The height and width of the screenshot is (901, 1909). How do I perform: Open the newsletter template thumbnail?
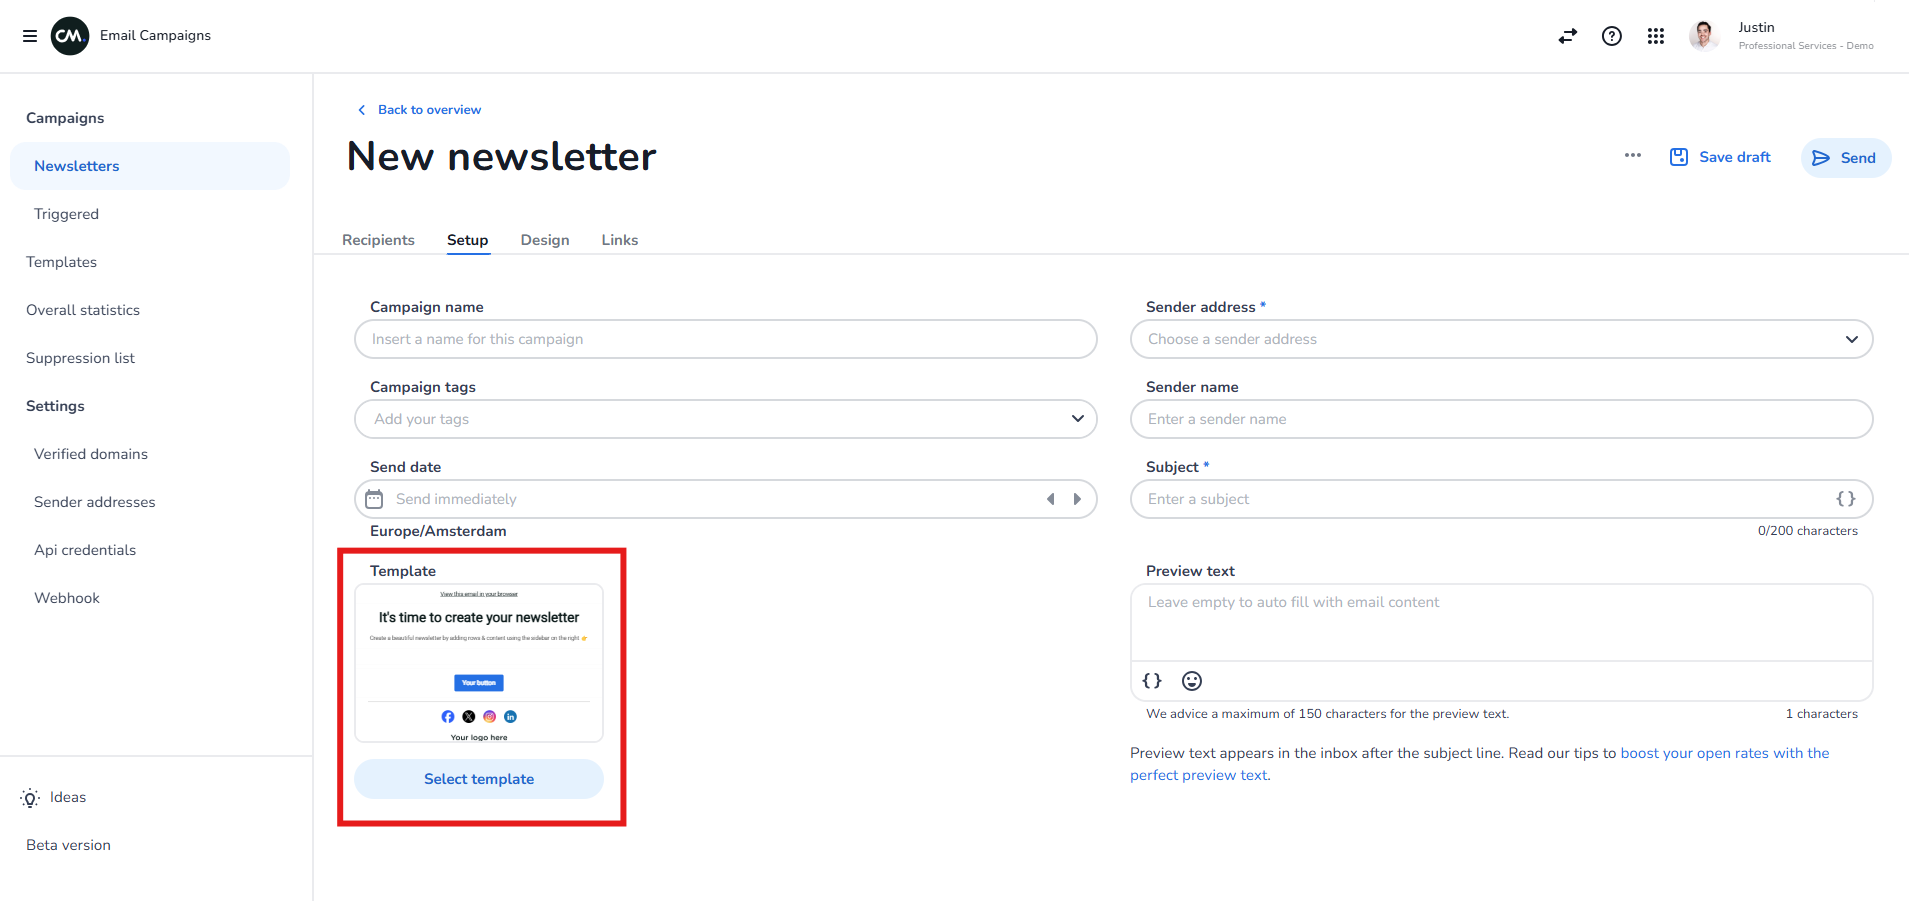pos(478,663)
